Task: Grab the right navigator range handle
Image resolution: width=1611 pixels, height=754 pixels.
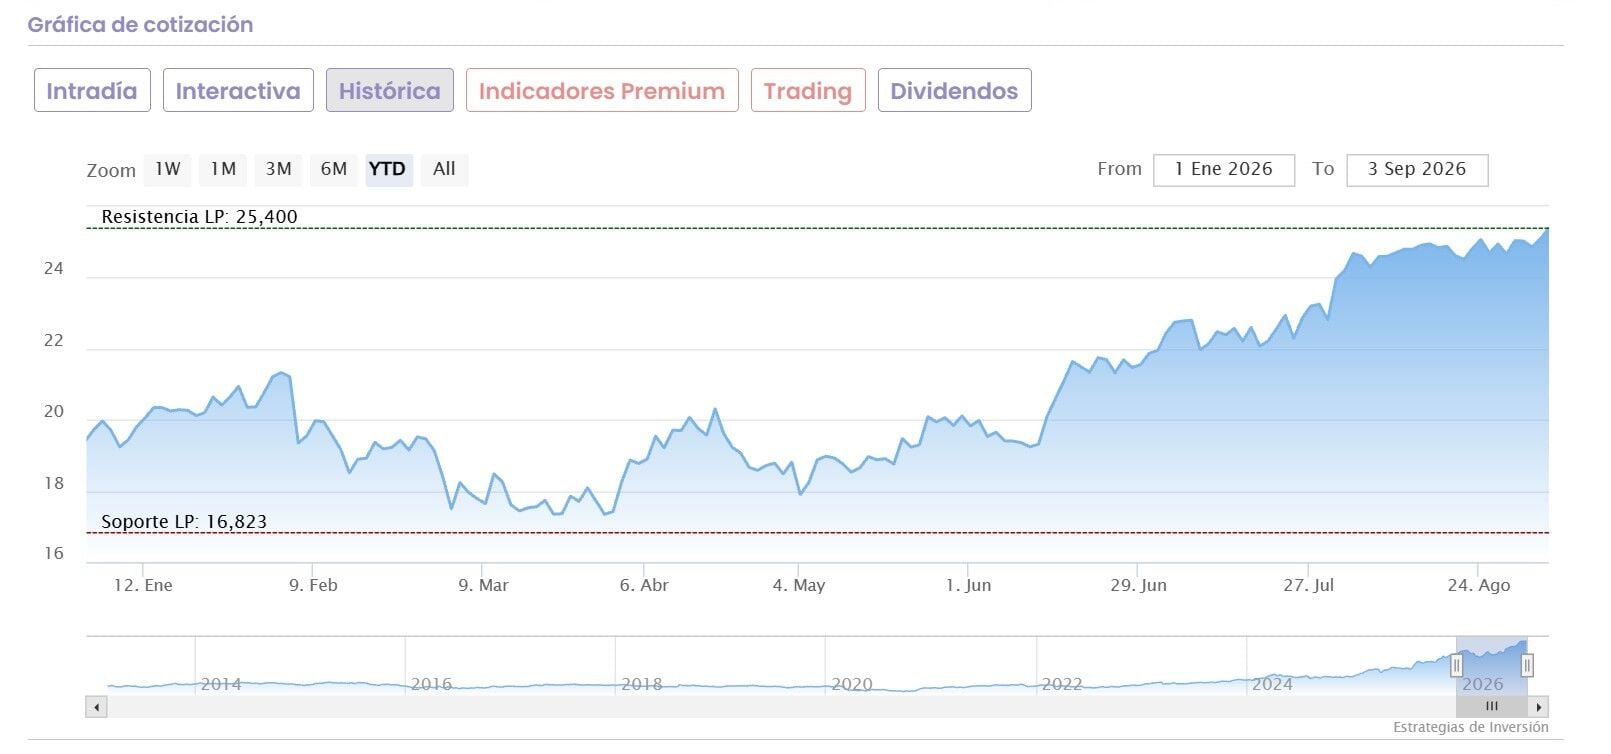Action: (x=1527, y=665)
